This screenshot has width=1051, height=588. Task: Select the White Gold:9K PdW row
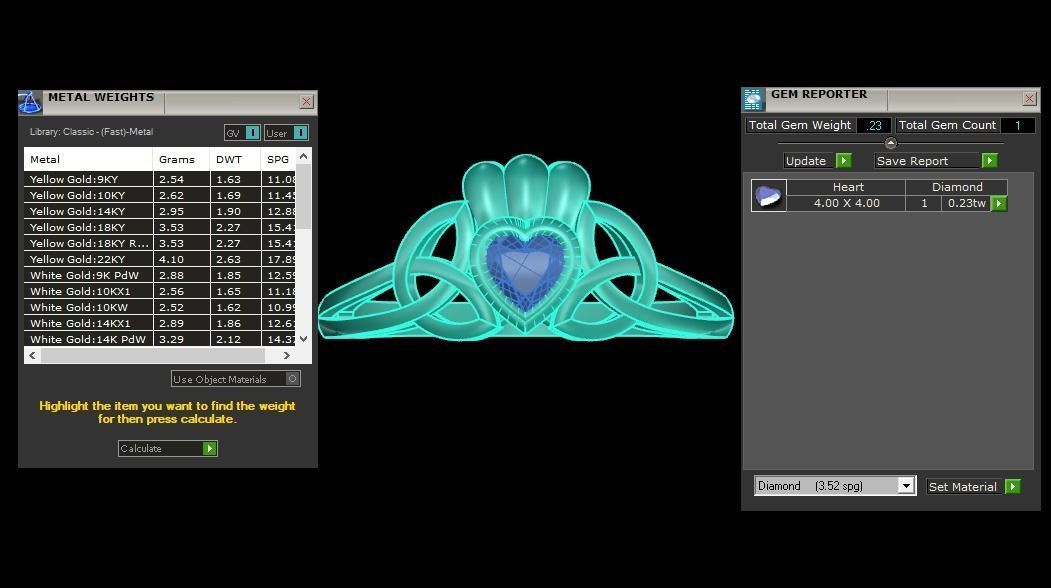pyautogui.click(x=160, y=276)
